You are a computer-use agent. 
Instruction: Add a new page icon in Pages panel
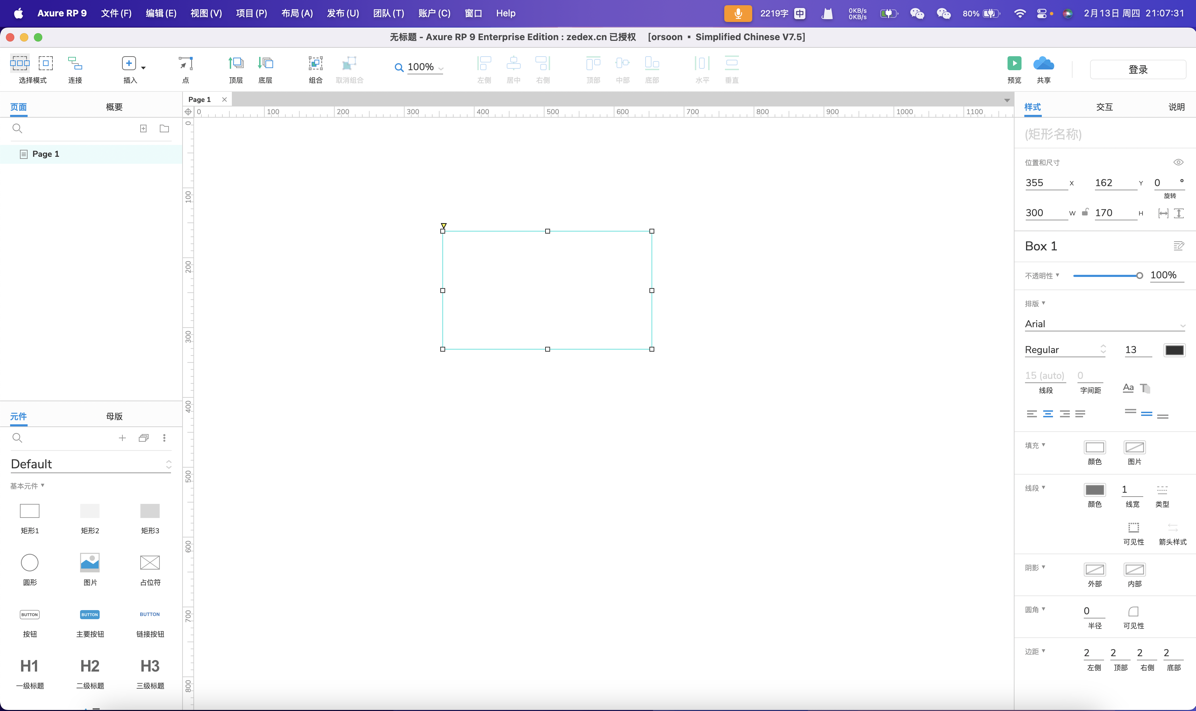143,129
